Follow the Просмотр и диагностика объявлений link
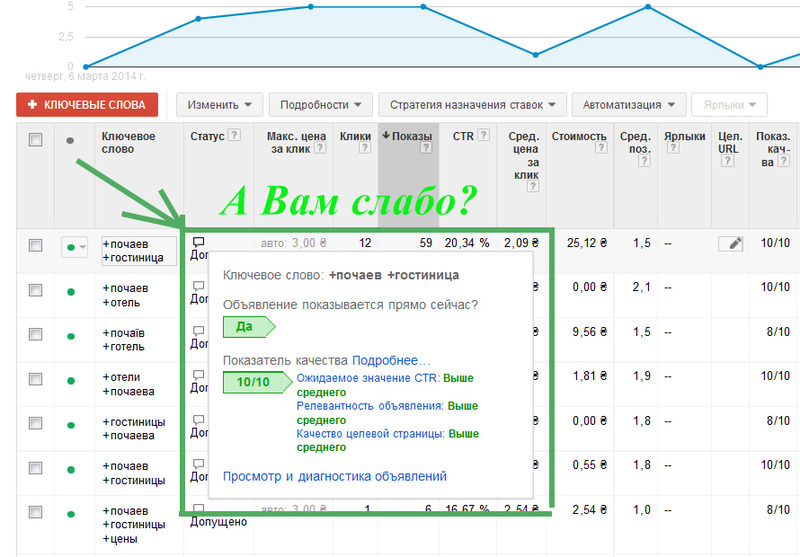This screenshot has height=557, width=800. (x=334, y=477)
